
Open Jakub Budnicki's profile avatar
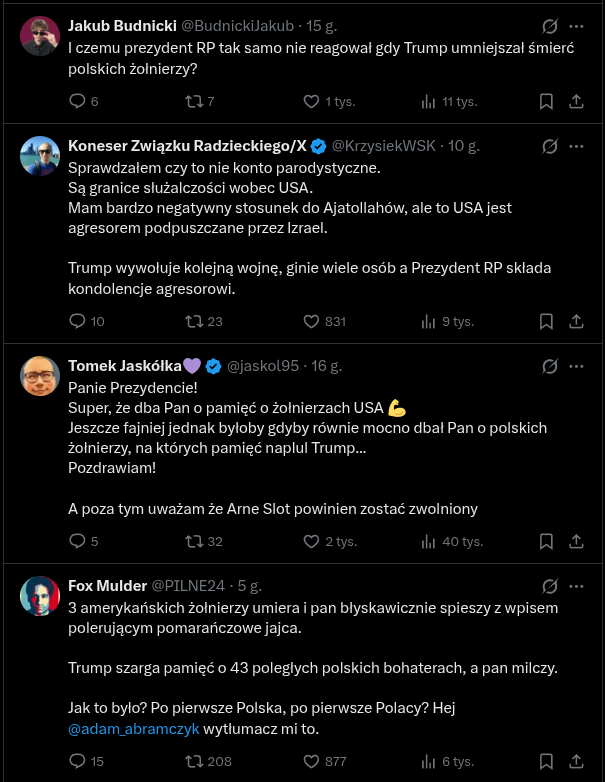[x=40, y=36]
